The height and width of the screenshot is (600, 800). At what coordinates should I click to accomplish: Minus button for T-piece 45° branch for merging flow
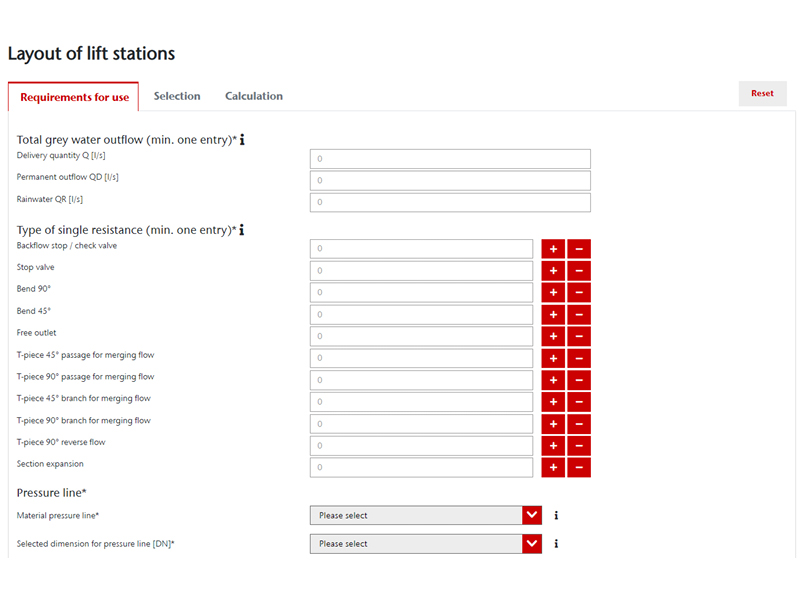[x=579, y=402]
